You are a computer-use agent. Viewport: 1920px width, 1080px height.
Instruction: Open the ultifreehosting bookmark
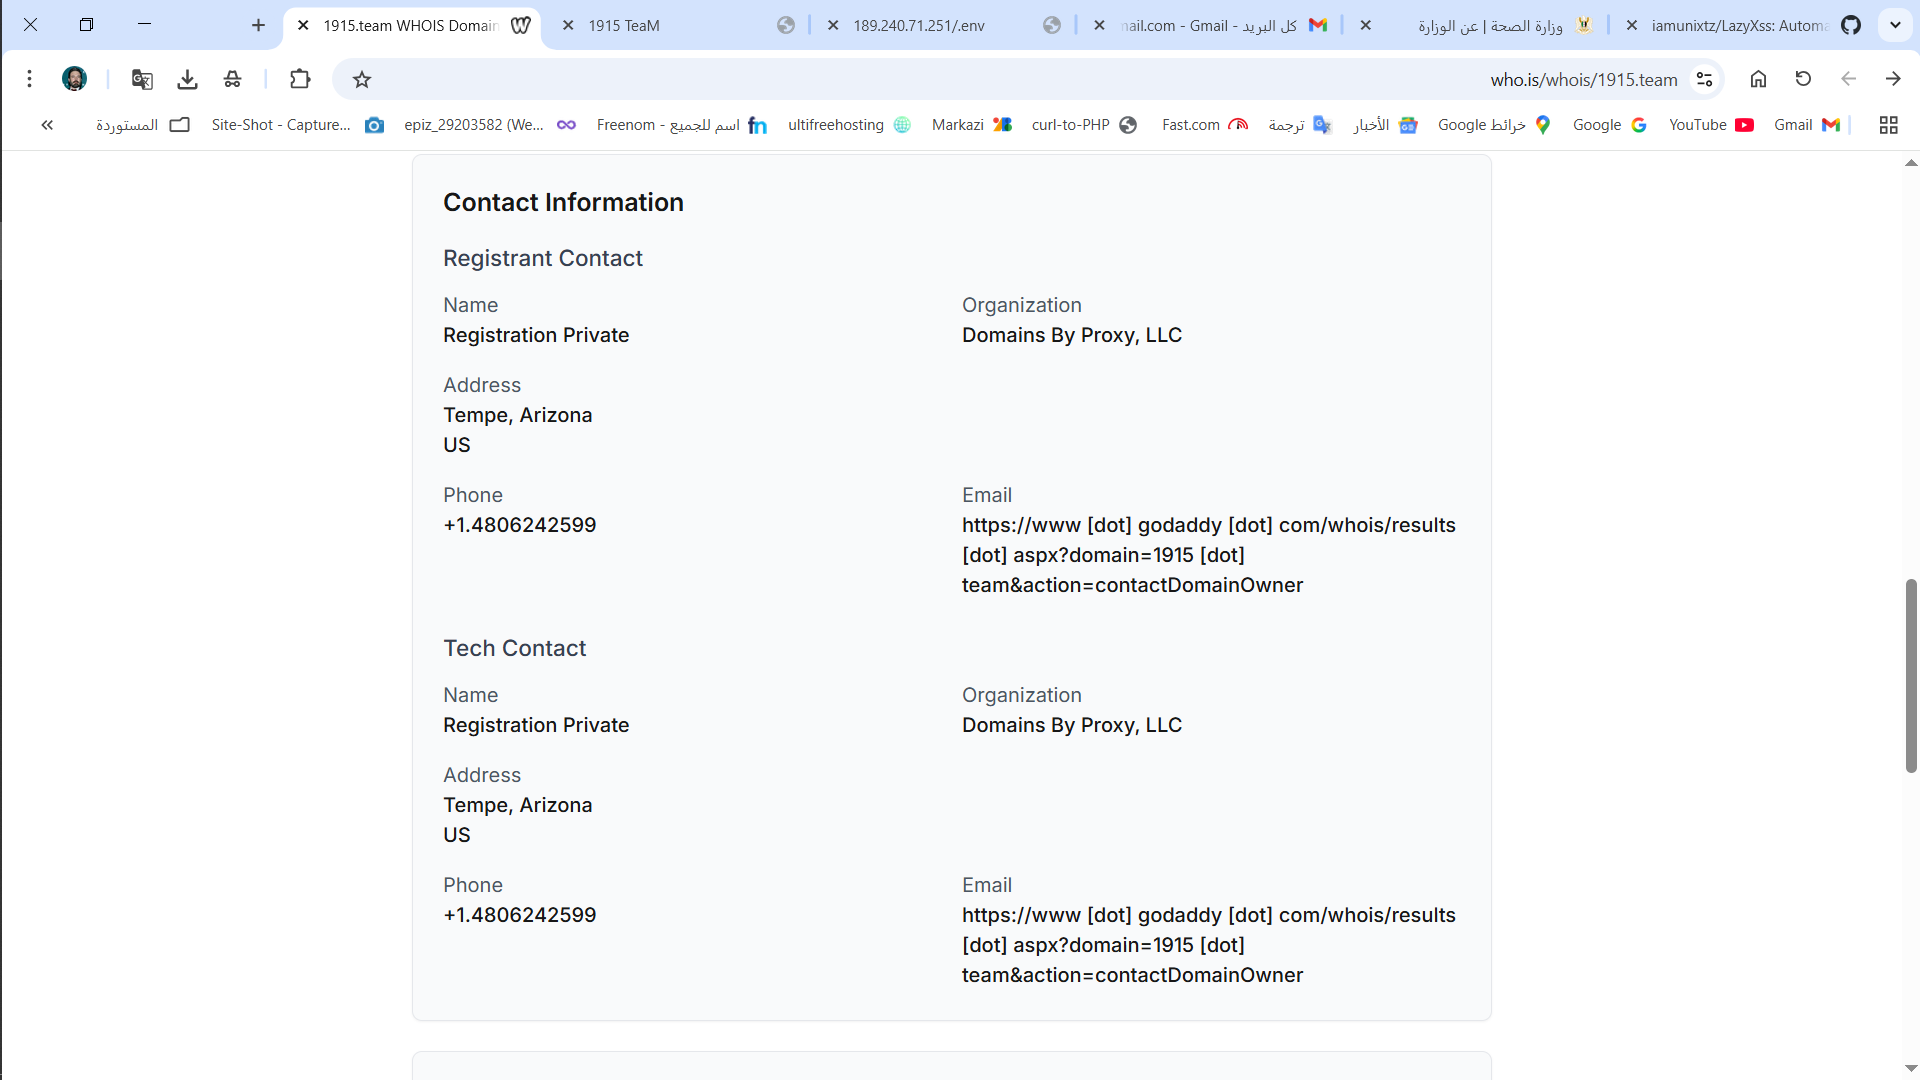pos(849,125)
